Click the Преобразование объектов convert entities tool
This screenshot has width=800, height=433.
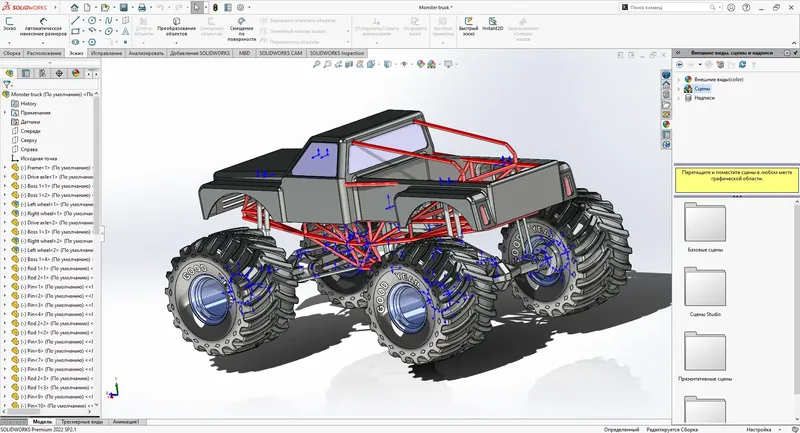coord(176,27)
